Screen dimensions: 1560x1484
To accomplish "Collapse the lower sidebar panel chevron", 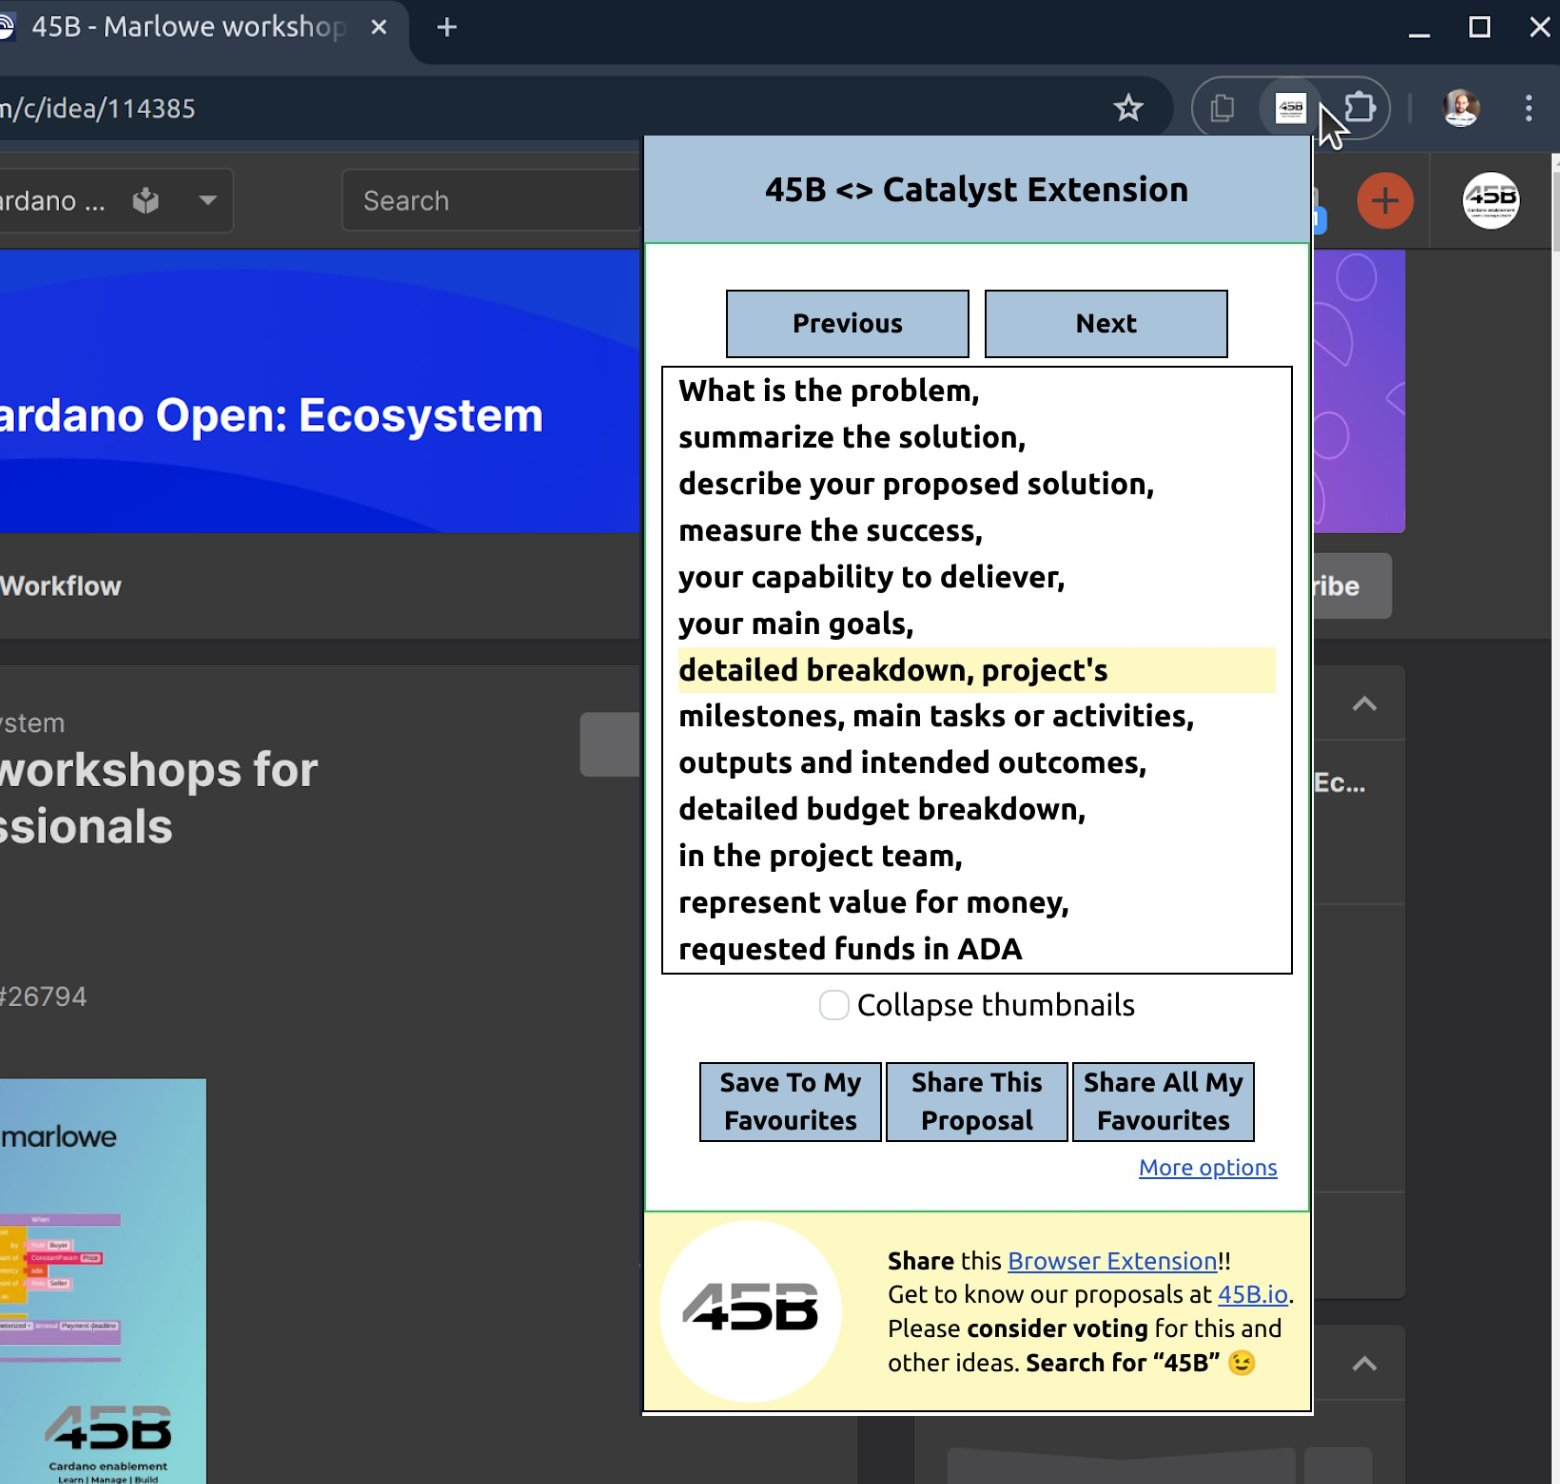I will click(1364, 1364).
